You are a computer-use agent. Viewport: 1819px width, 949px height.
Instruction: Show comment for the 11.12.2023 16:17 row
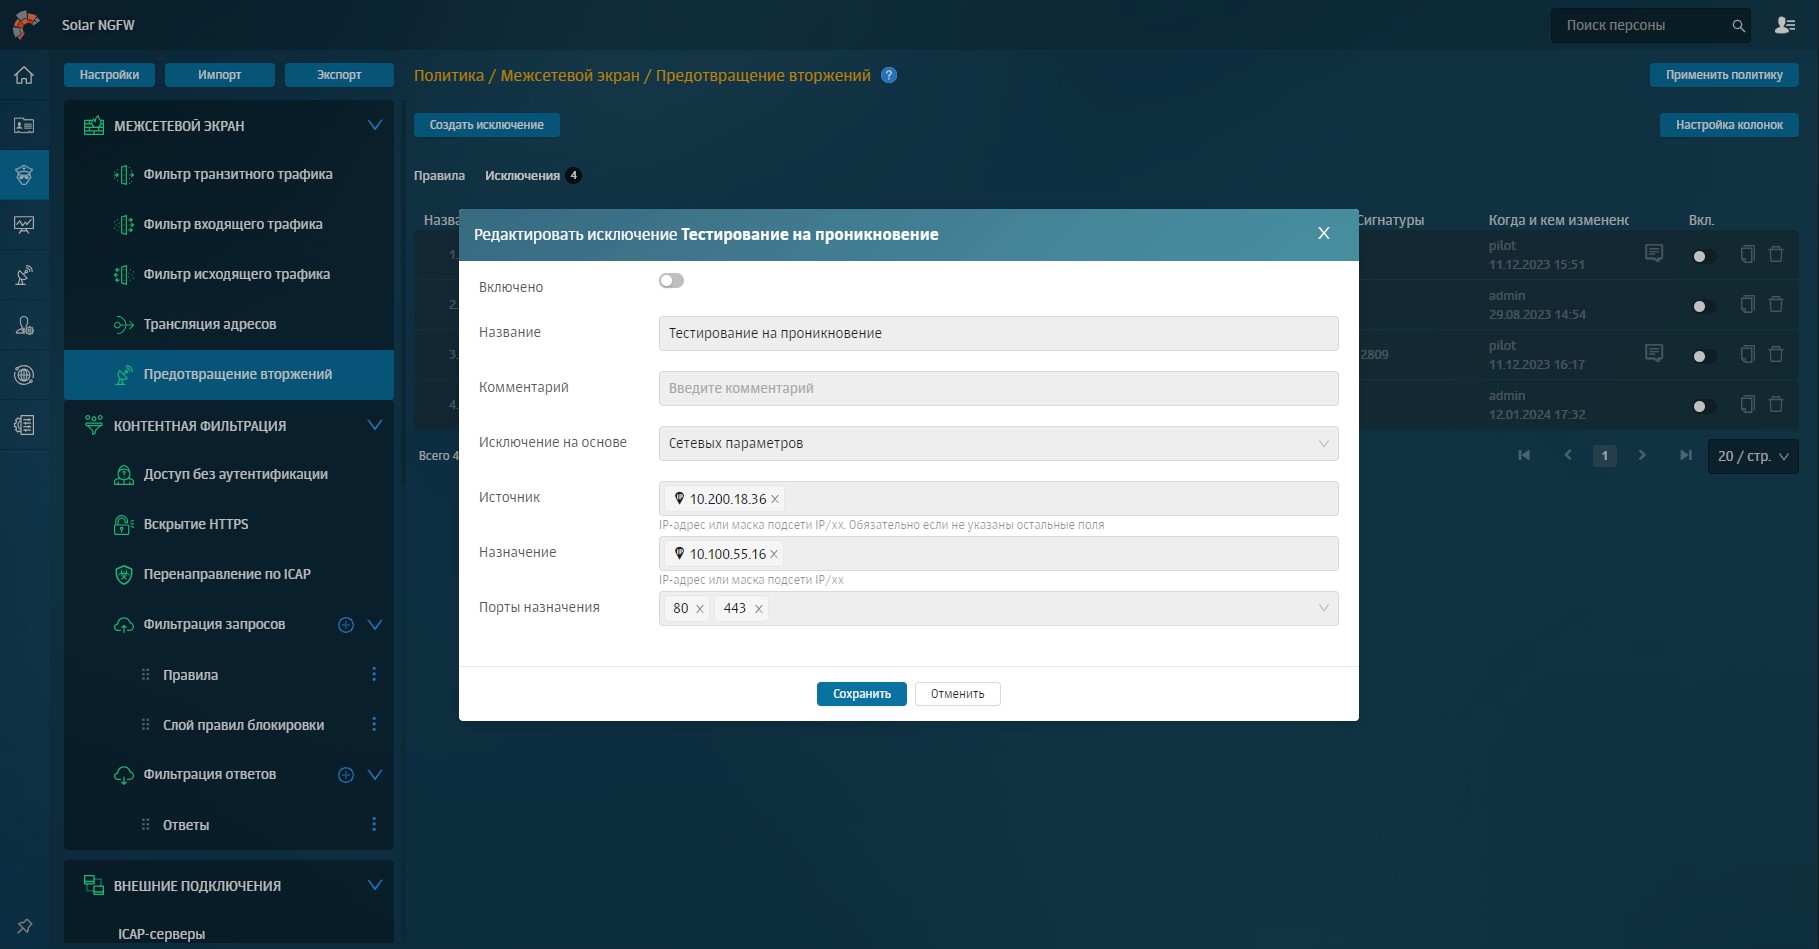pos(1654,353)
